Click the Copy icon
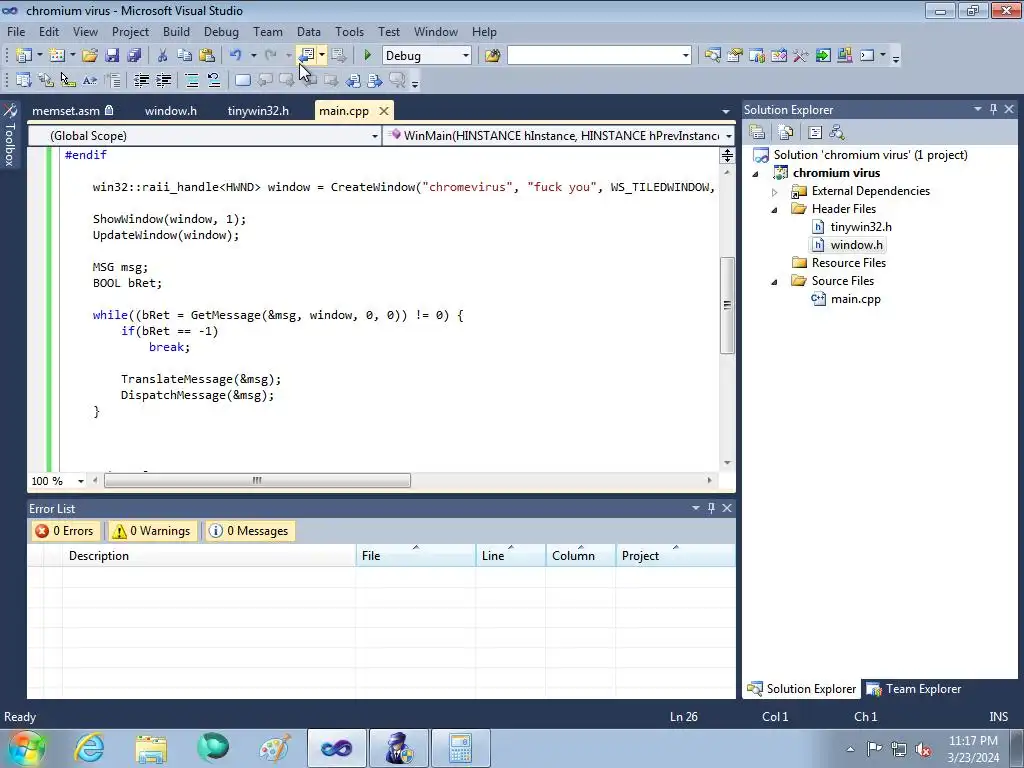Screen dimensions: 1024x768 click(184, 56)
